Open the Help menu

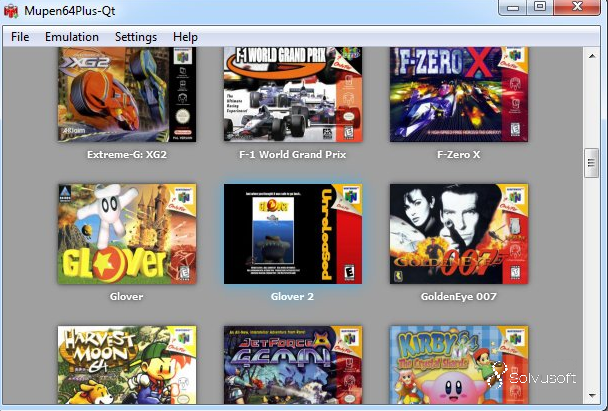185,37
